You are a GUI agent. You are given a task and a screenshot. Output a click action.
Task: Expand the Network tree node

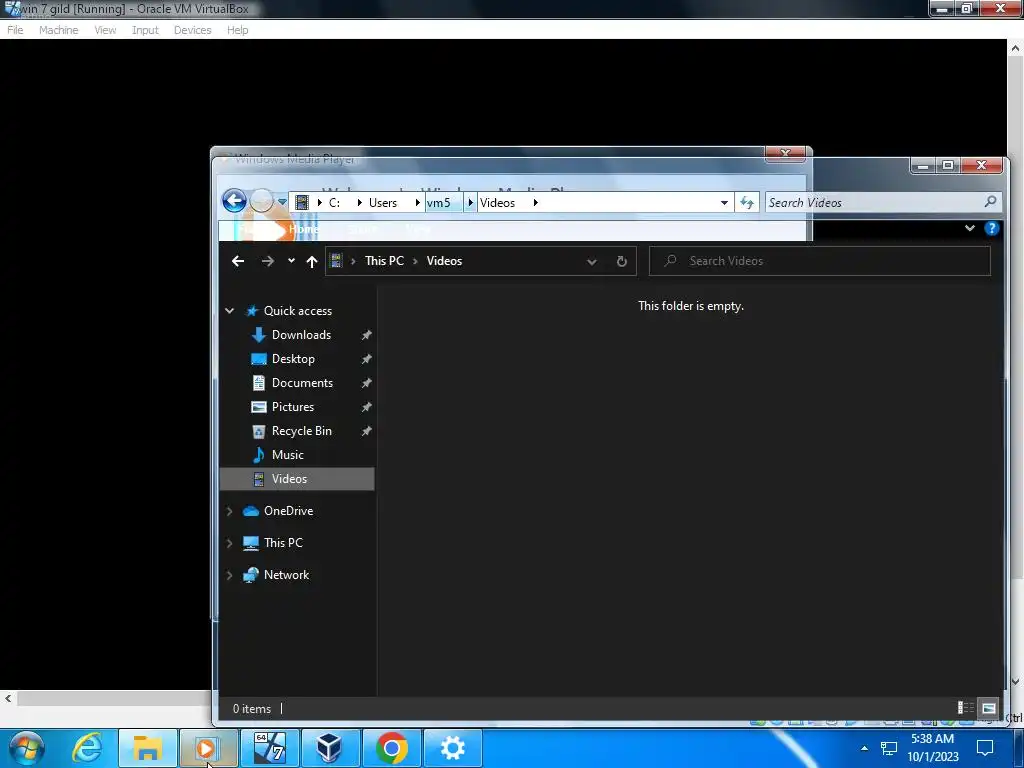229,575
